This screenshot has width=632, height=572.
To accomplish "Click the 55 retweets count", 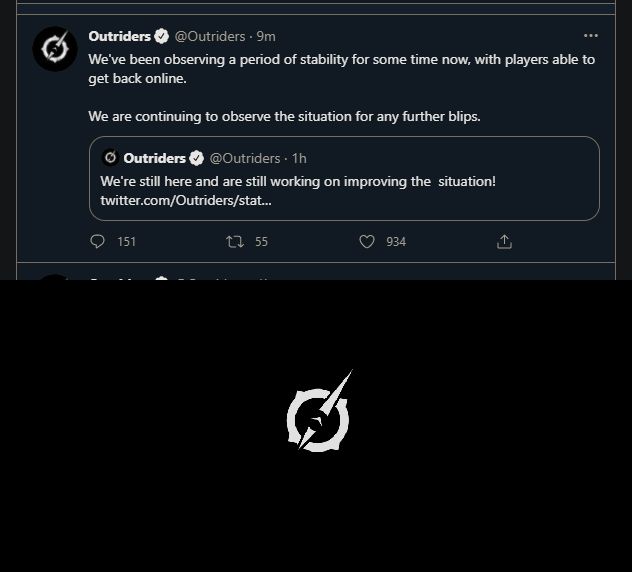I will tap(261, 241).
